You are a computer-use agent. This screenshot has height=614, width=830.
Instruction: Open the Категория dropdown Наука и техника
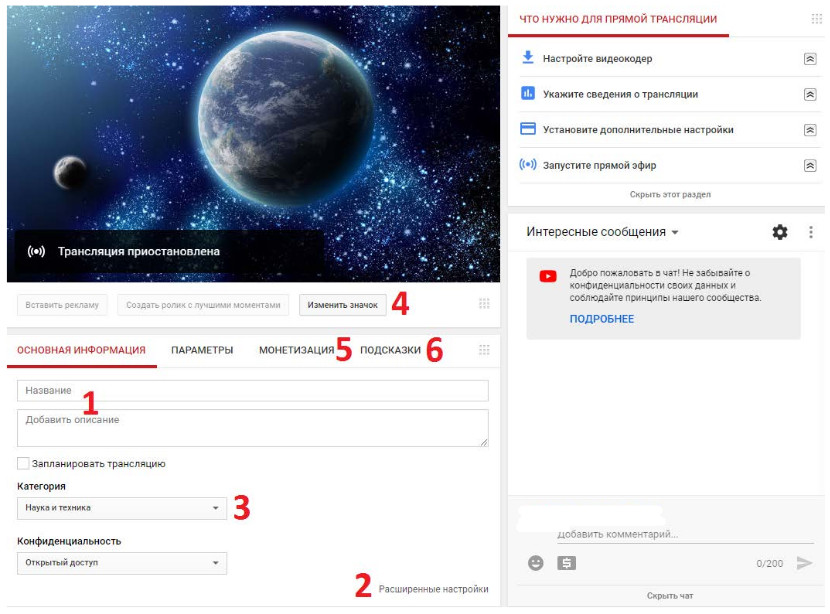point(122,508)
